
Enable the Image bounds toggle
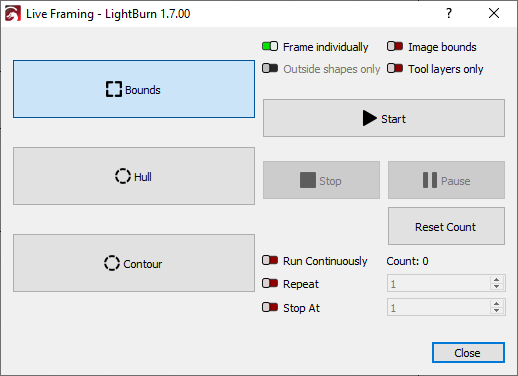click(x=395, y=46)
